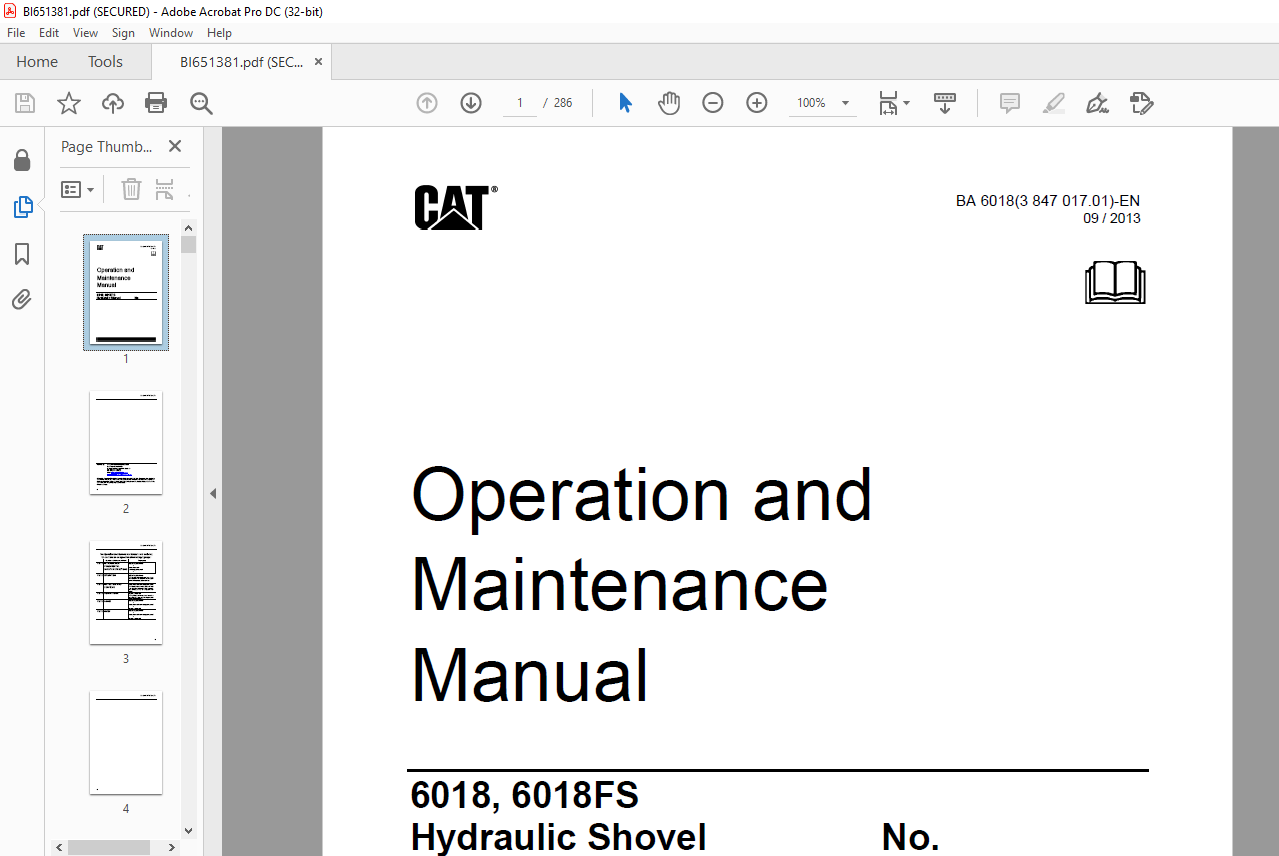
Task: Open the Attachments paperclip panel
Action: click(x=22, y=299)
